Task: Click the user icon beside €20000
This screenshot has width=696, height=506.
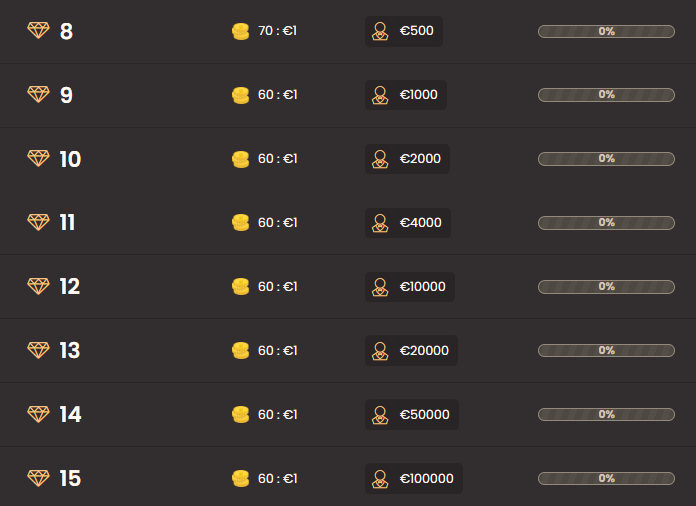Action: click(380, 351)
